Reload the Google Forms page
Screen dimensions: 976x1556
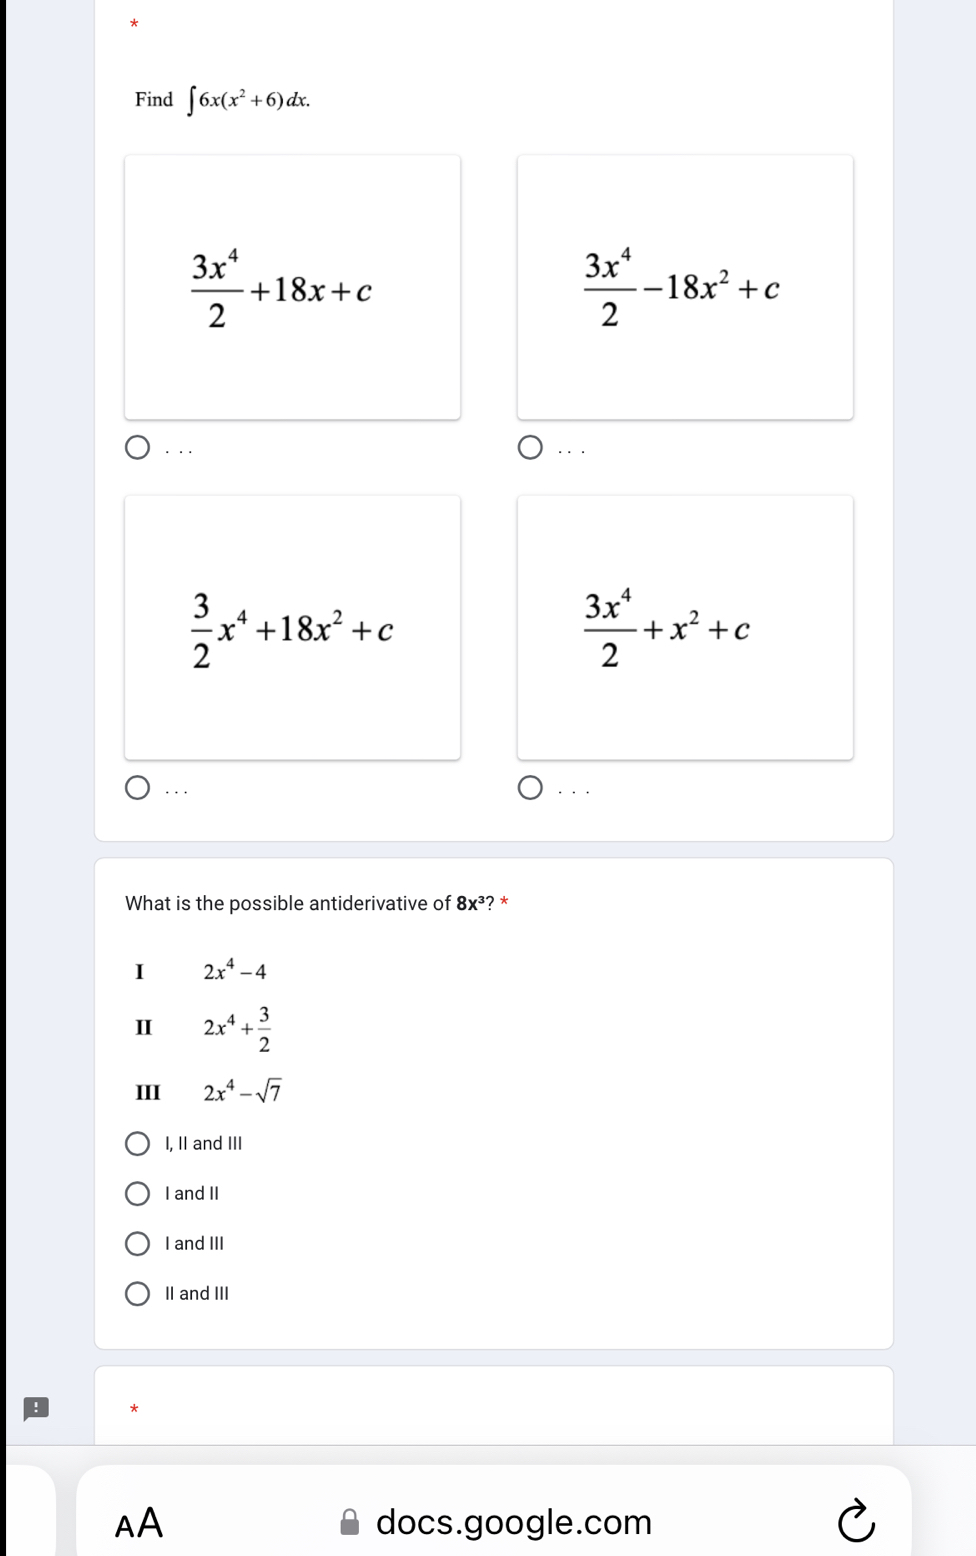tap(855, 1523)
